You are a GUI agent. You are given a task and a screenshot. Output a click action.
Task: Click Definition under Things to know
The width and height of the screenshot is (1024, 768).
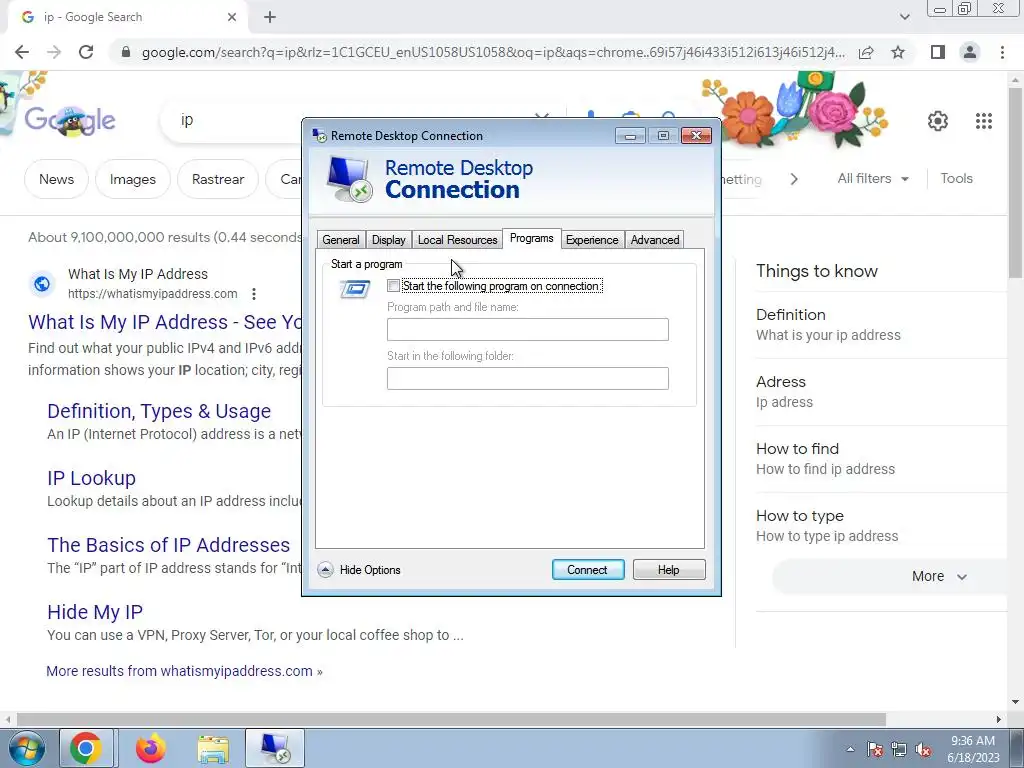point(791,315)
